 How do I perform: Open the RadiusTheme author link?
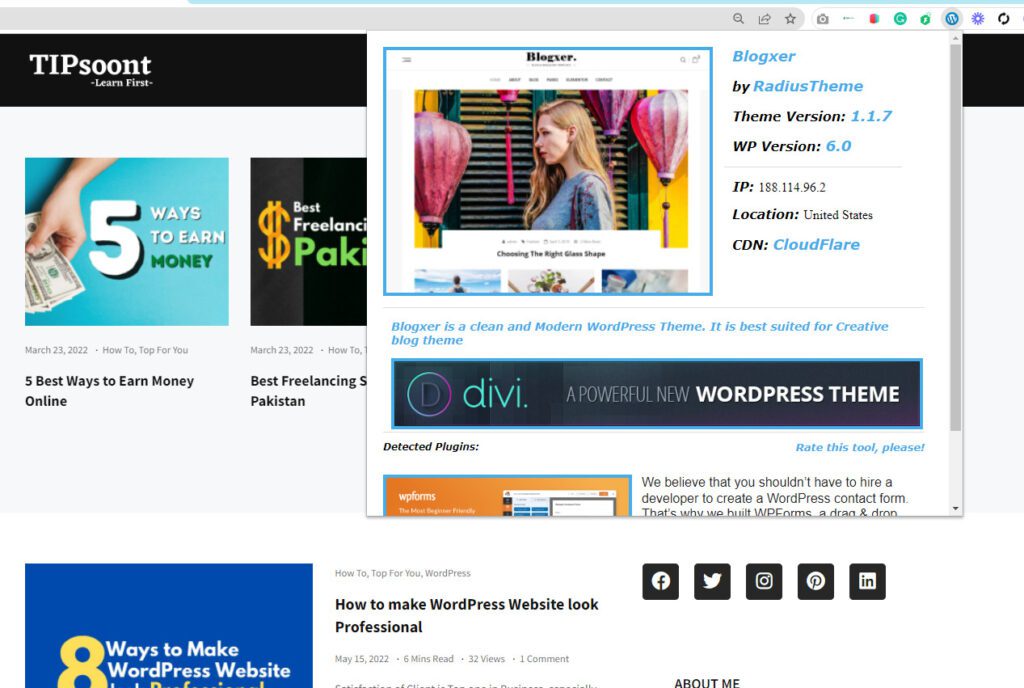point(808,86)
